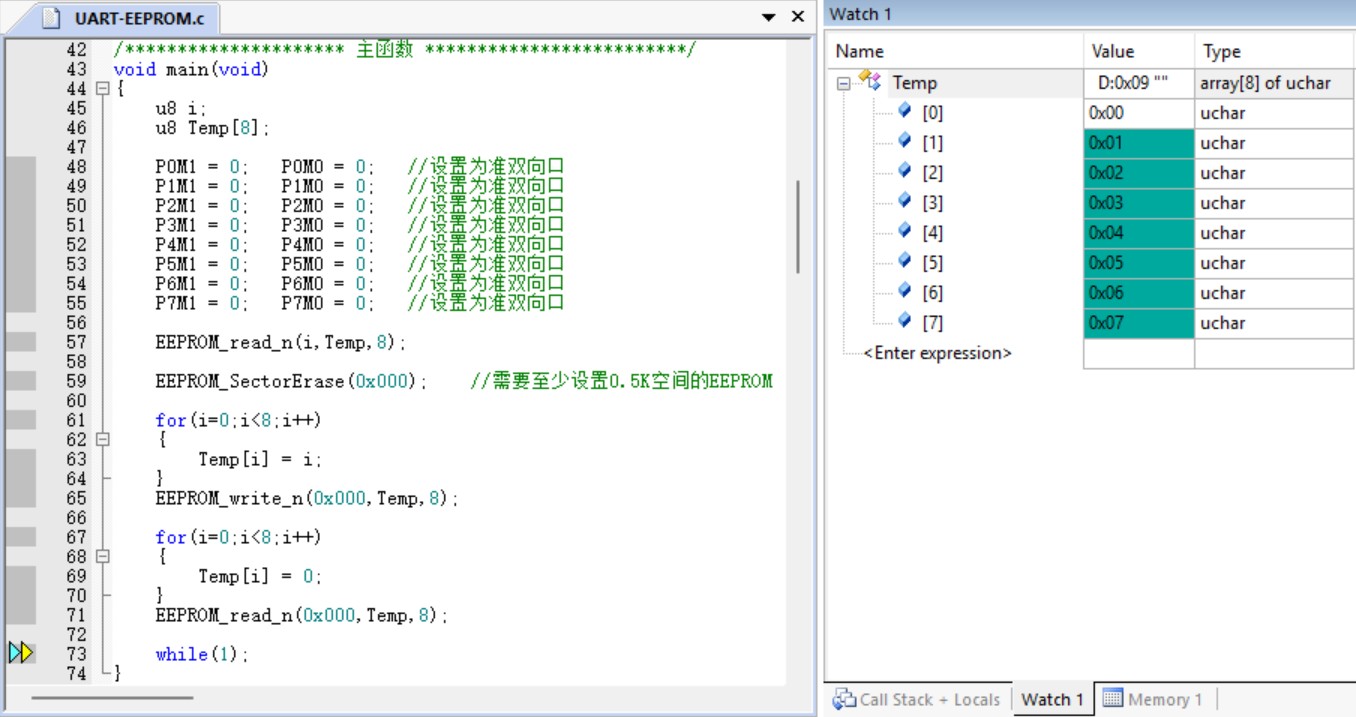Close the UART-EEPROM.c editor tab
Viewport: 1356px width, 717px height.
[x=798, y=17]
